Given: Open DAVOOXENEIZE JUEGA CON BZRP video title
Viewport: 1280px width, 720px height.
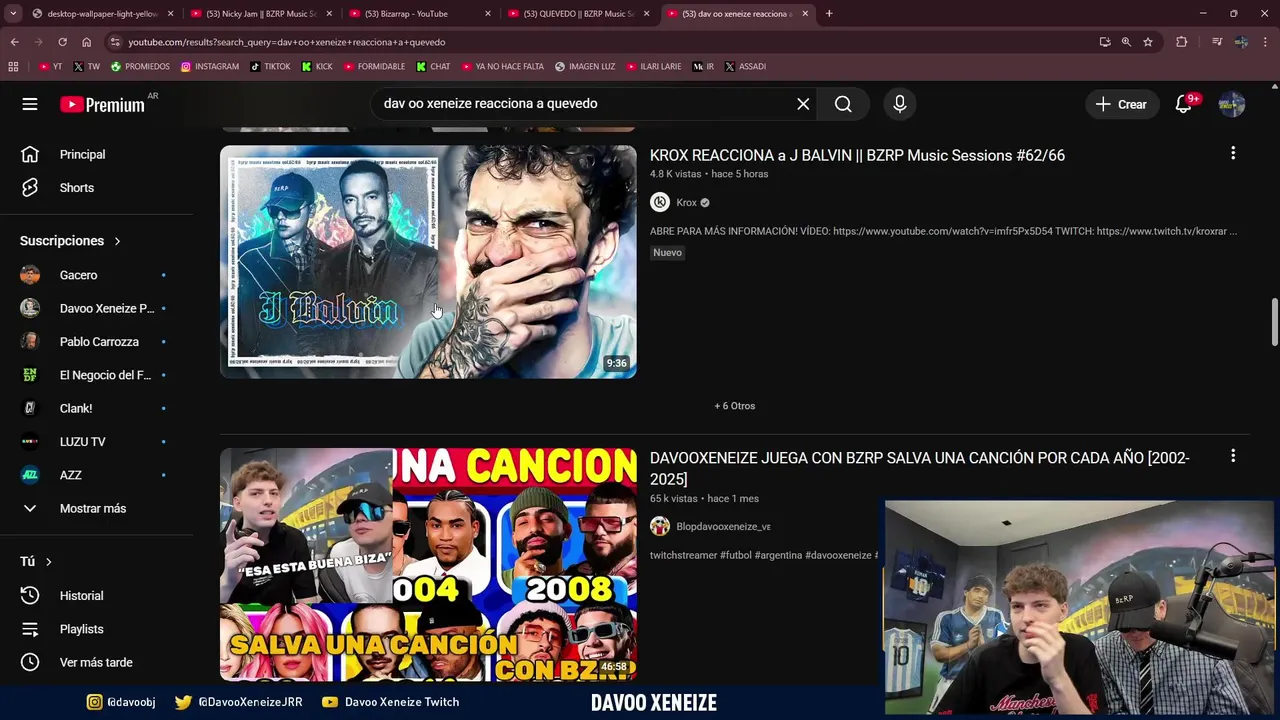Looking at the screenshot, I should 919,468.
